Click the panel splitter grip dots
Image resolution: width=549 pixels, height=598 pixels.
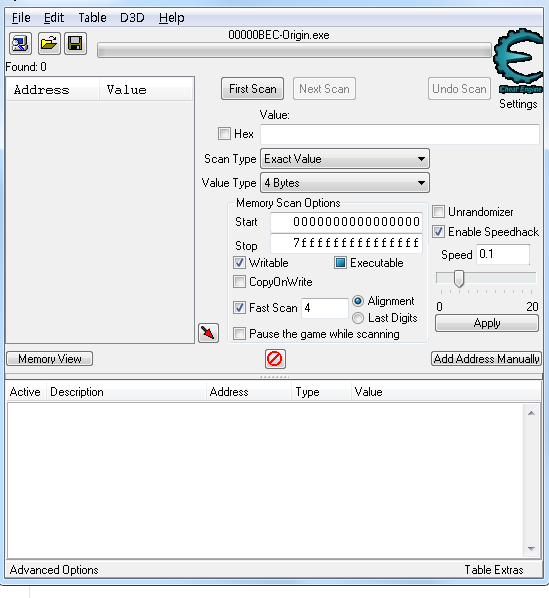click(x=274, y=377)
